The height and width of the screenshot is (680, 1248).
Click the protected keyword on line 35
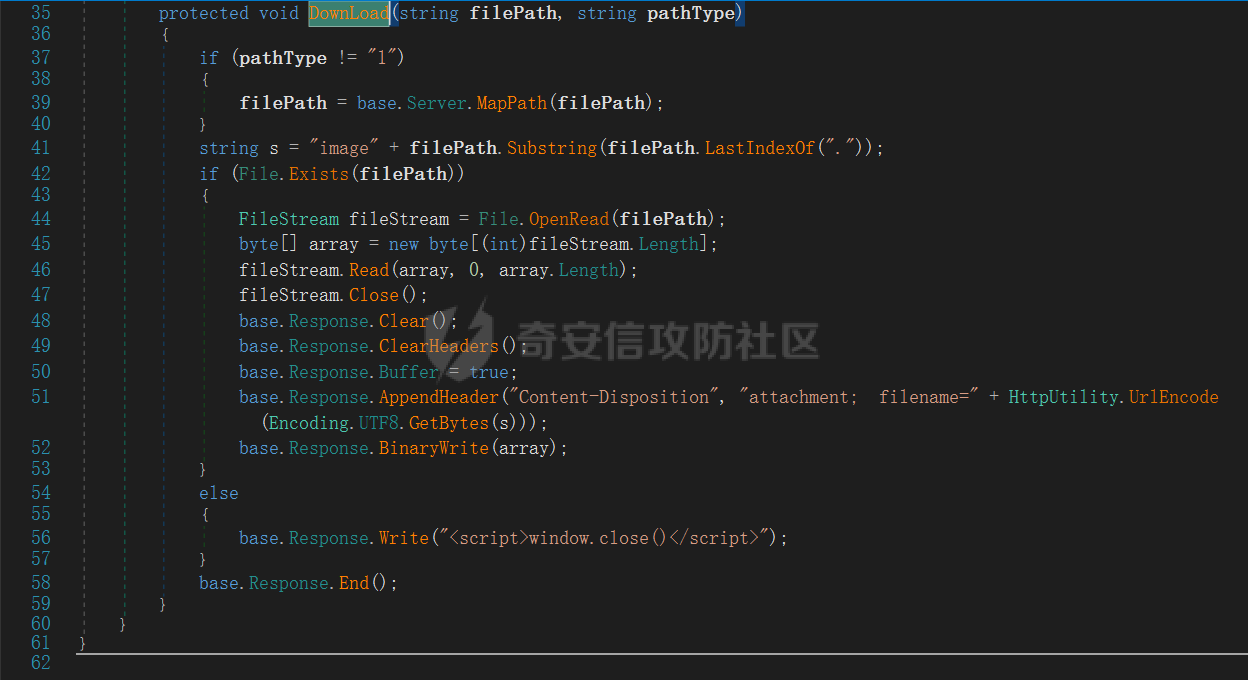pyautogui.click(x=204, y=14)
